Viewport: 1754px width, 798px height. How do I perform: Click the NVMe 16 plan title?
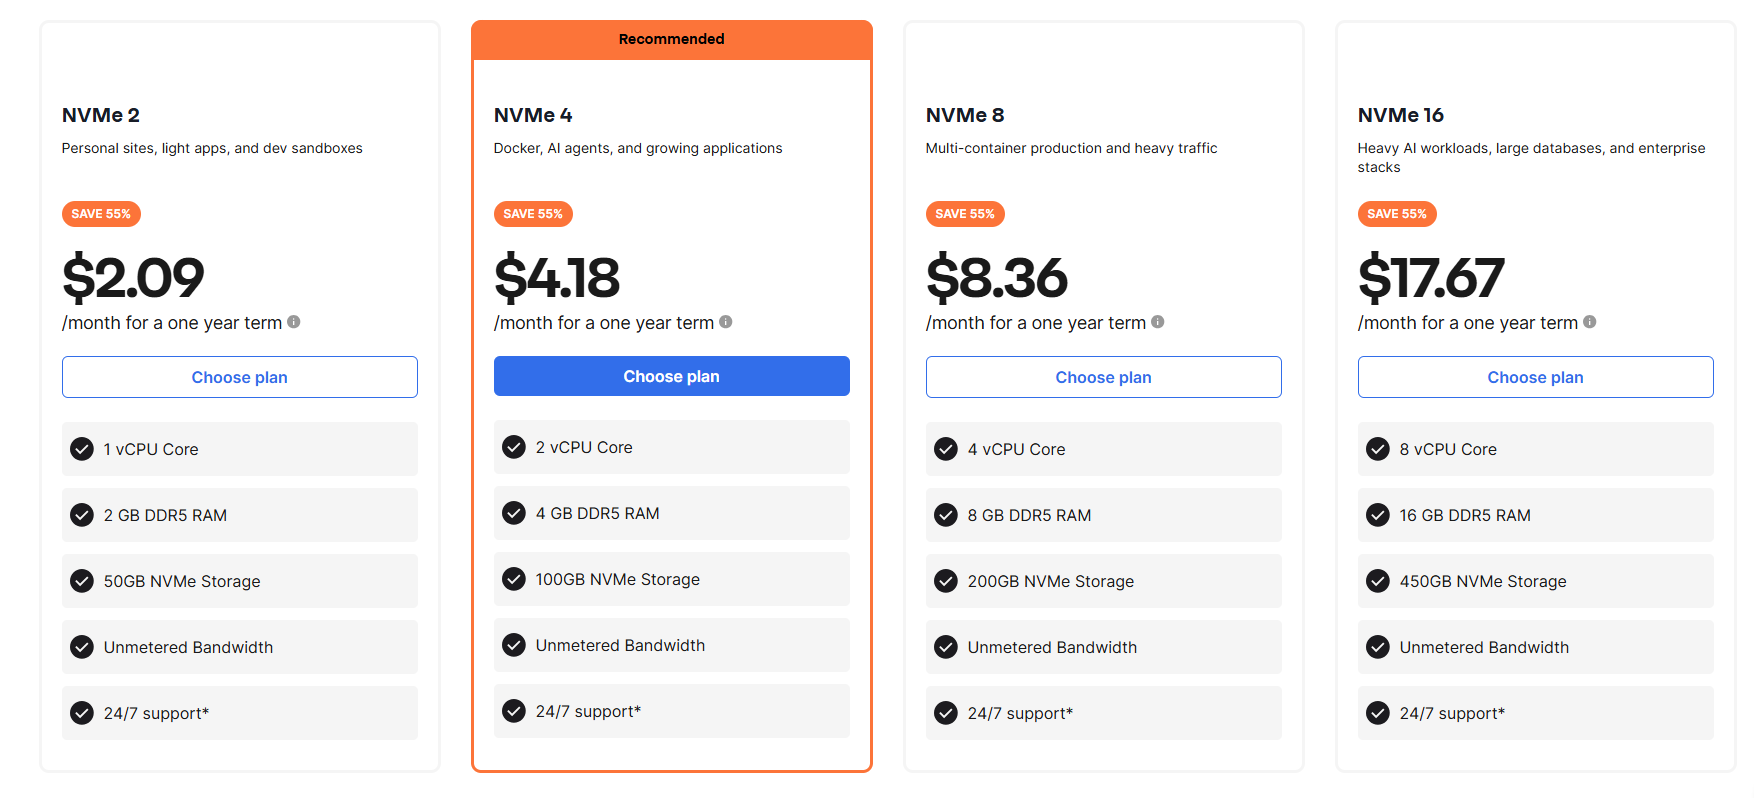point(1401,115)
